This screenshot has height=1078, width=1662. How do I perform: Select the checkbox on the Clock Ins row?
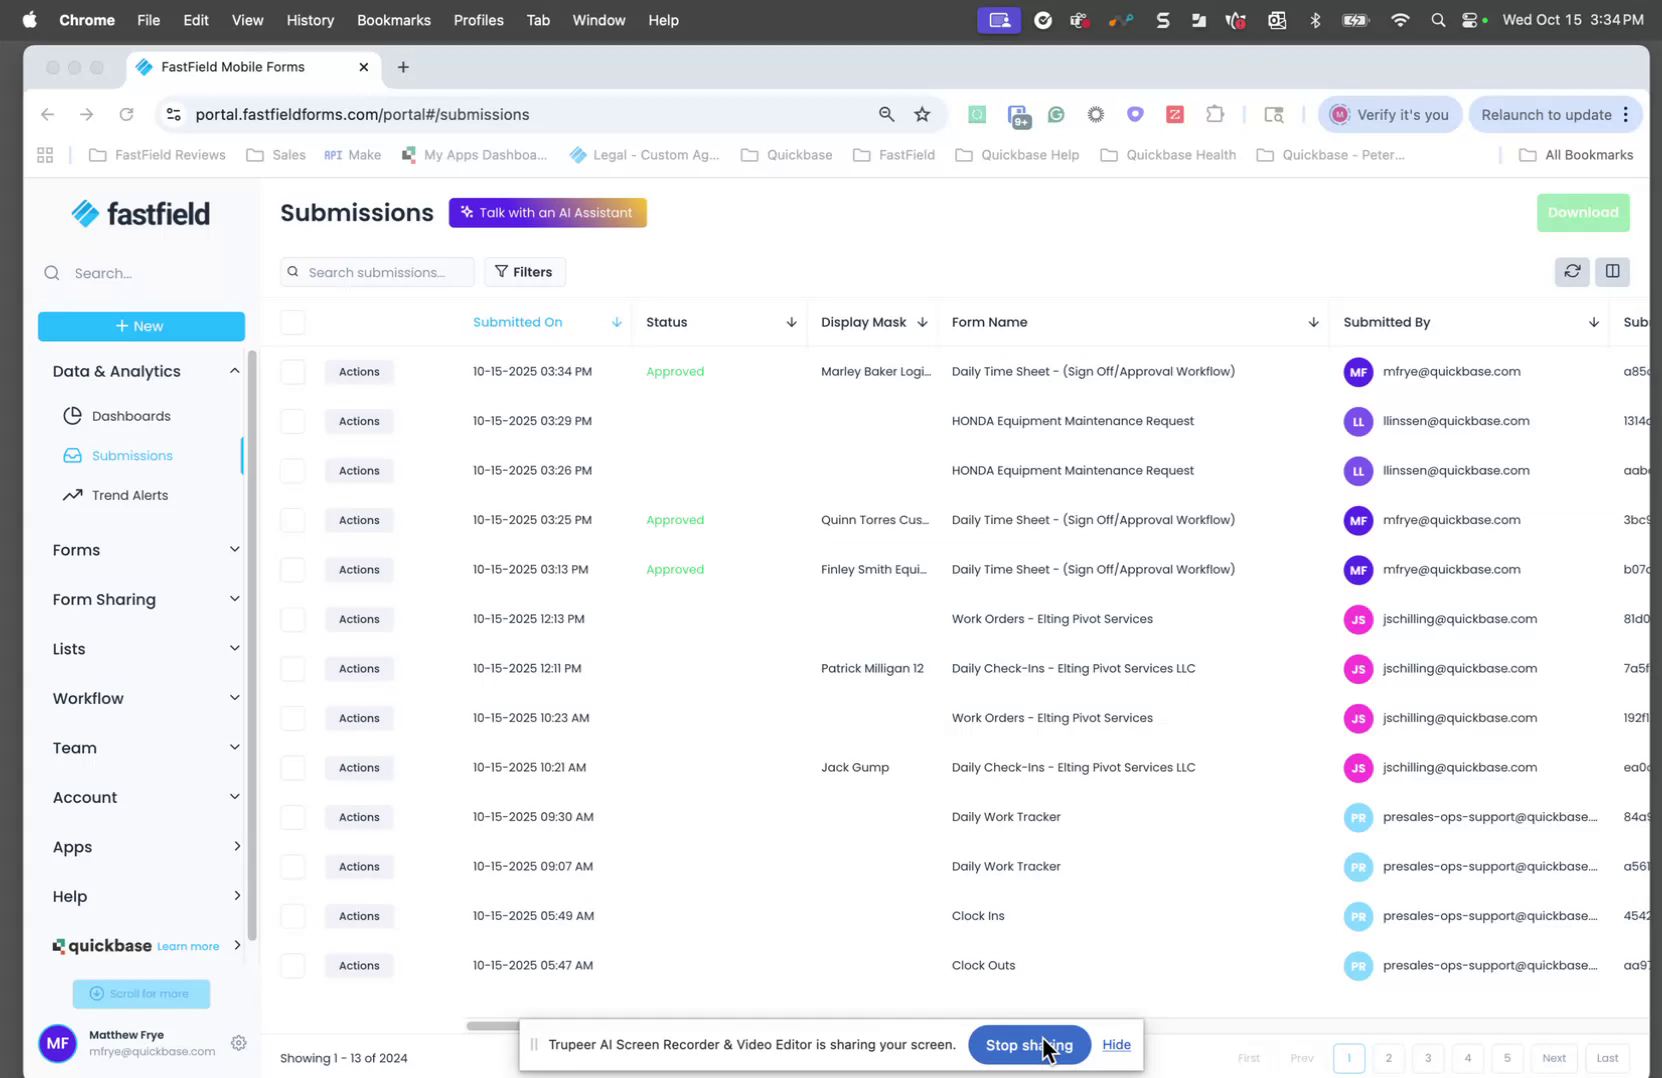coord(293,915)
